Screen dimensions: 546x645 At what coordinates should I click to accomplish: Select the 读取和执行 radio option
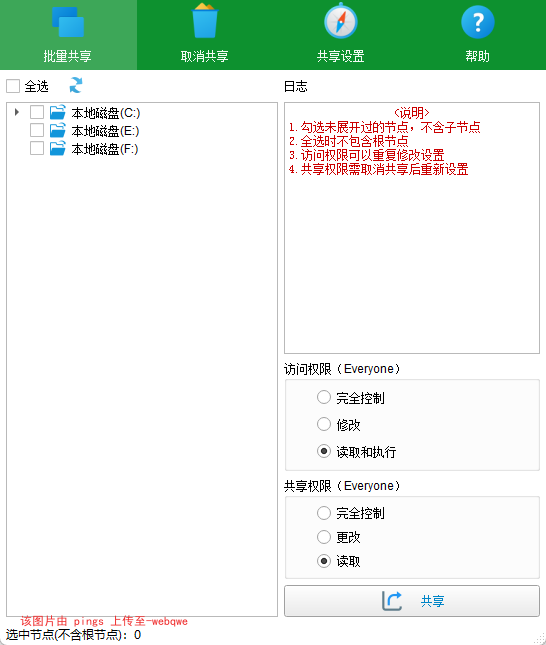tap(324, 451)
